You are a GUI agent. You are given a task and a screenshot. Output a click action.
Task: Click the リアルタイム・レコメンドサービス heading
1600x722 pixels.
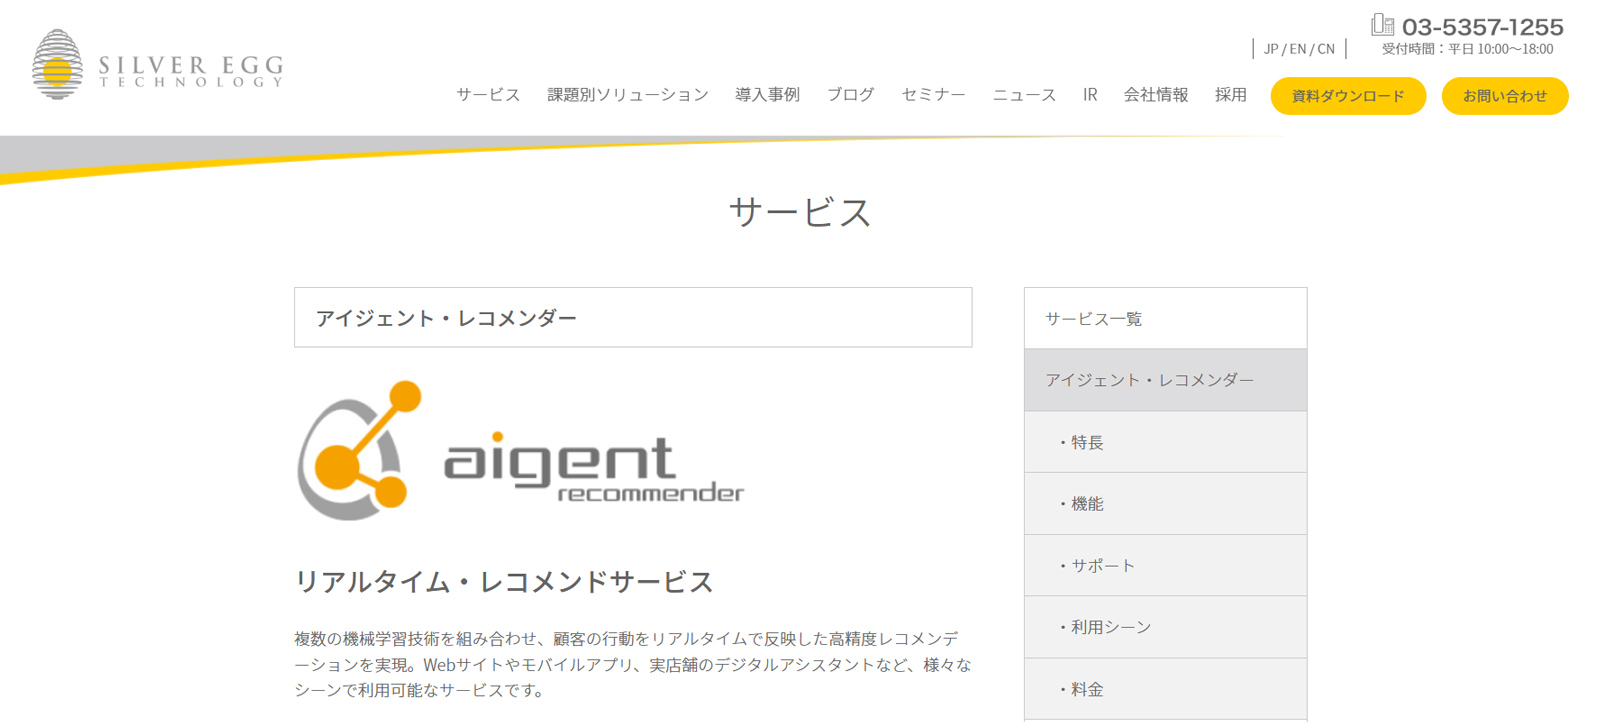tap(504, 582)
